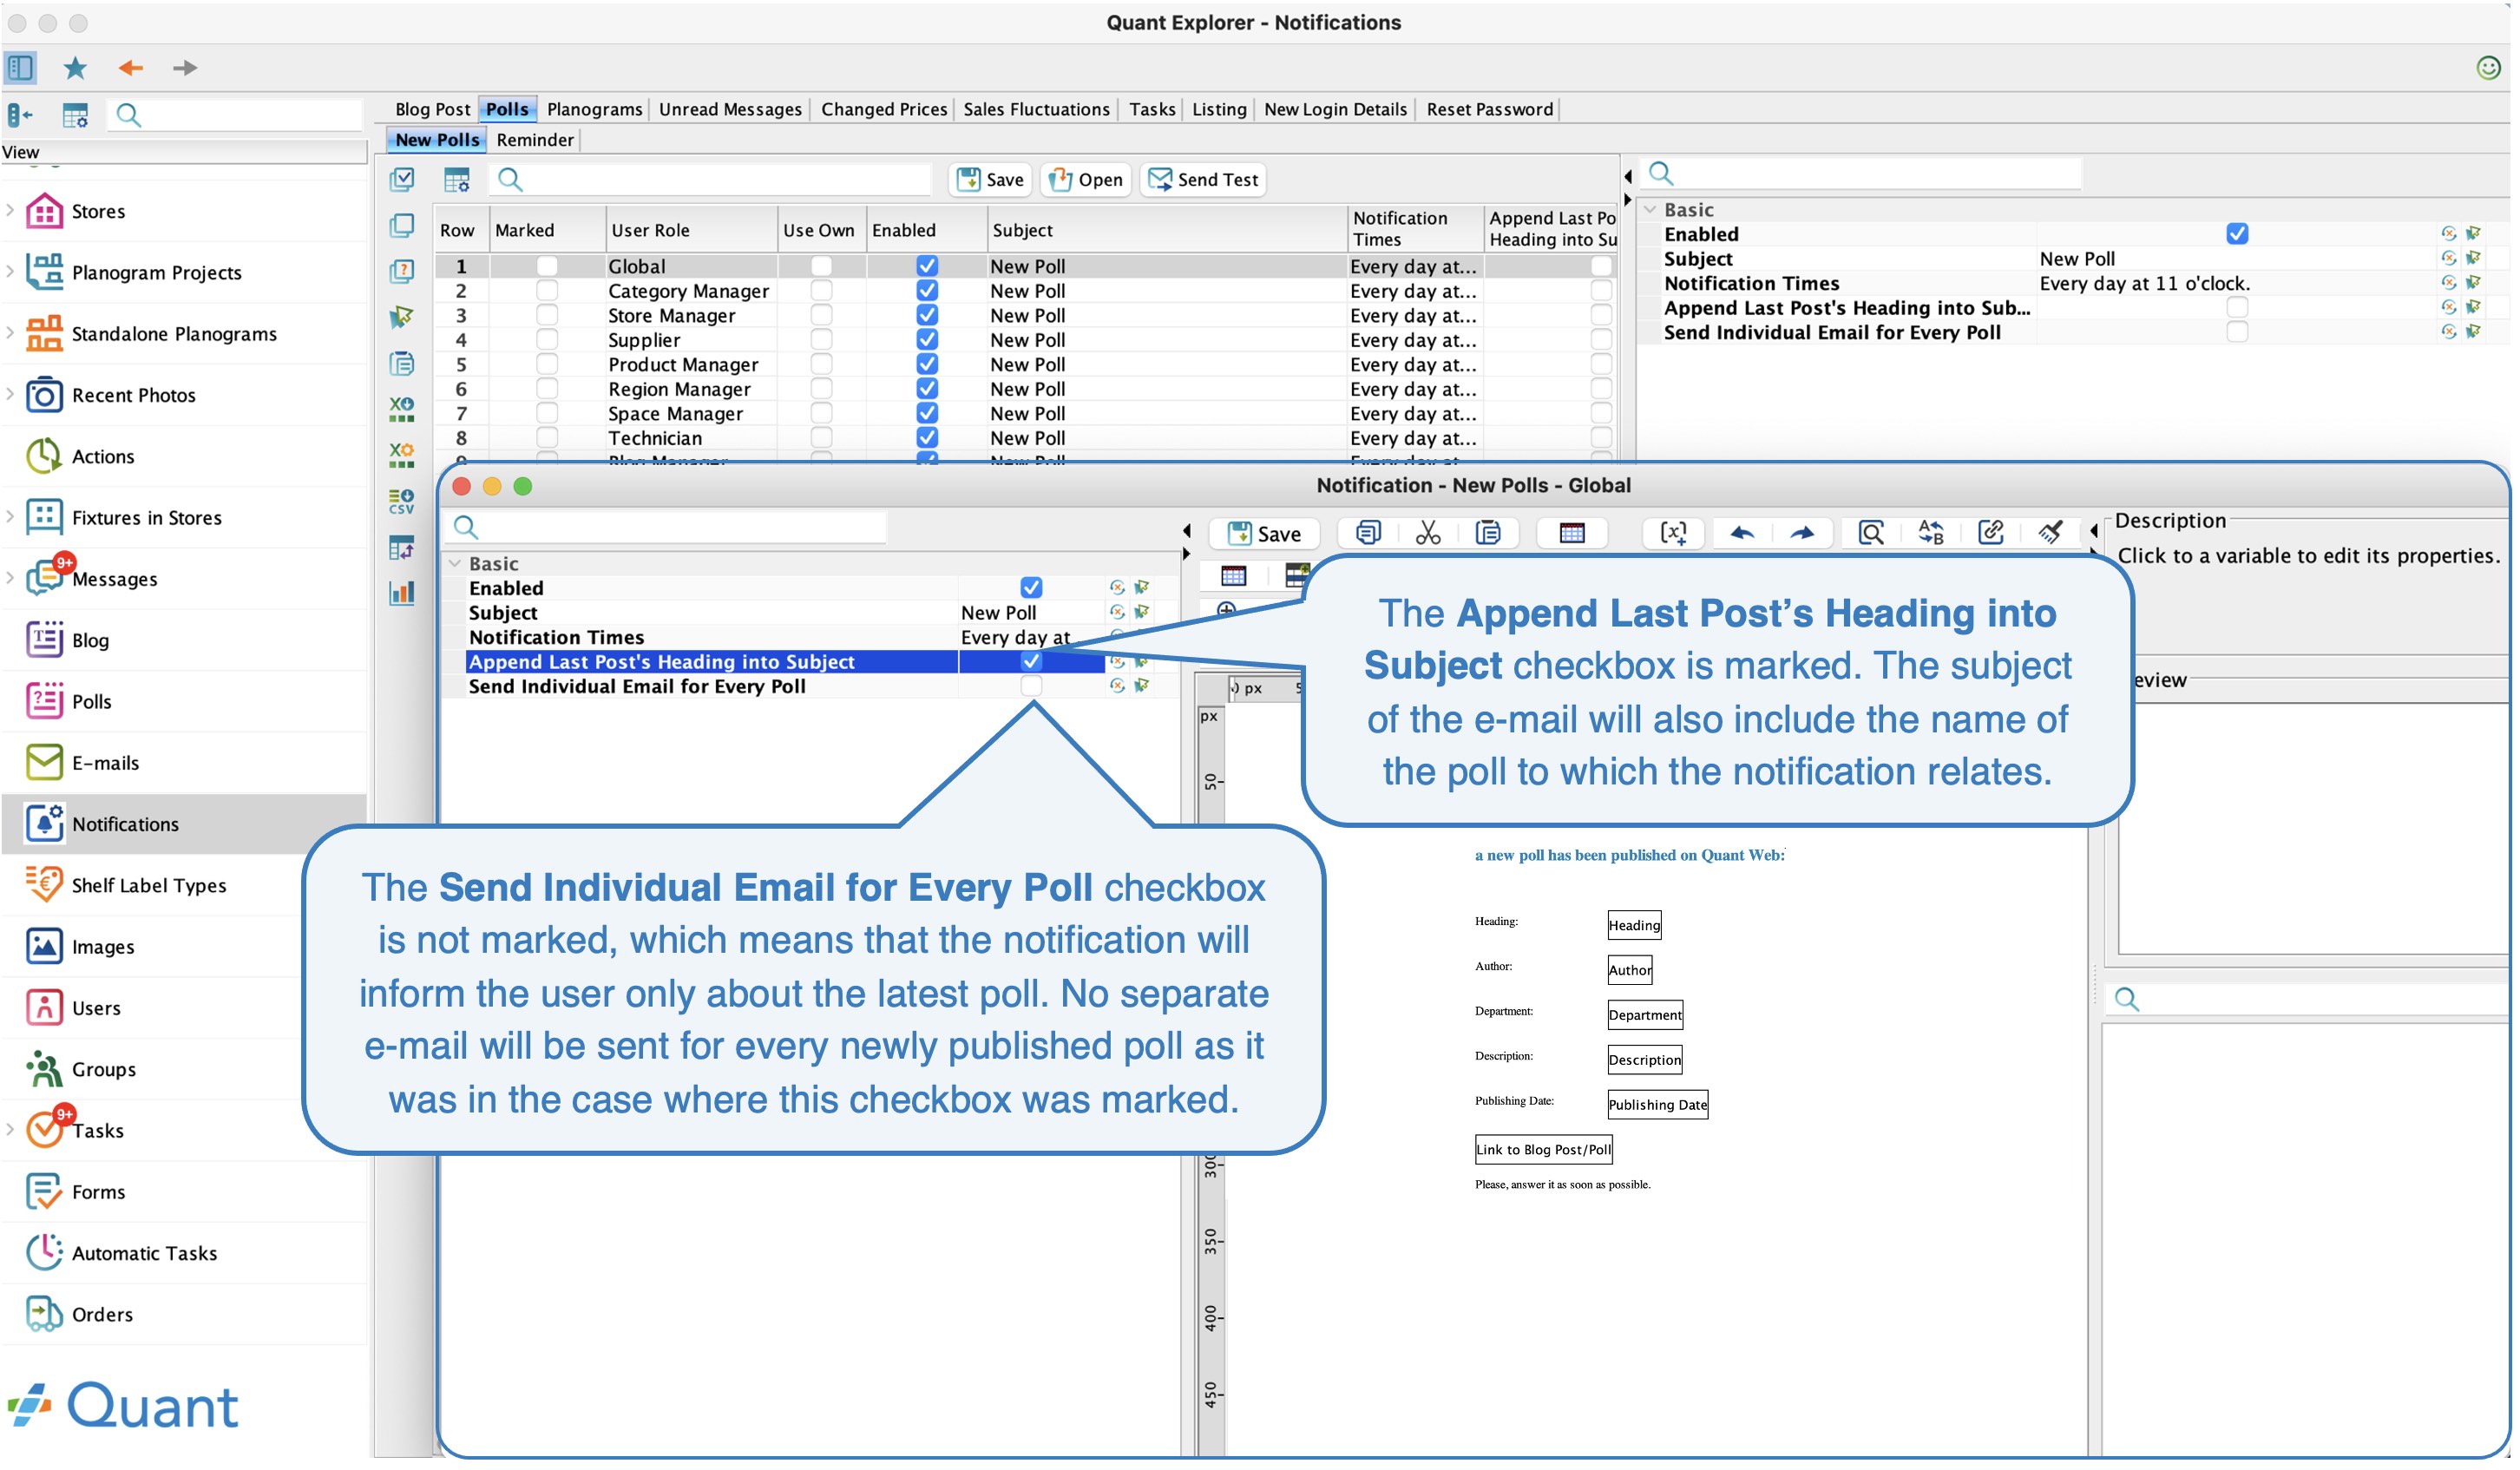The height and width of the screenshot is (1470, 2520).
Task: Expand the Recent Photos tree node
Action: 10,394
